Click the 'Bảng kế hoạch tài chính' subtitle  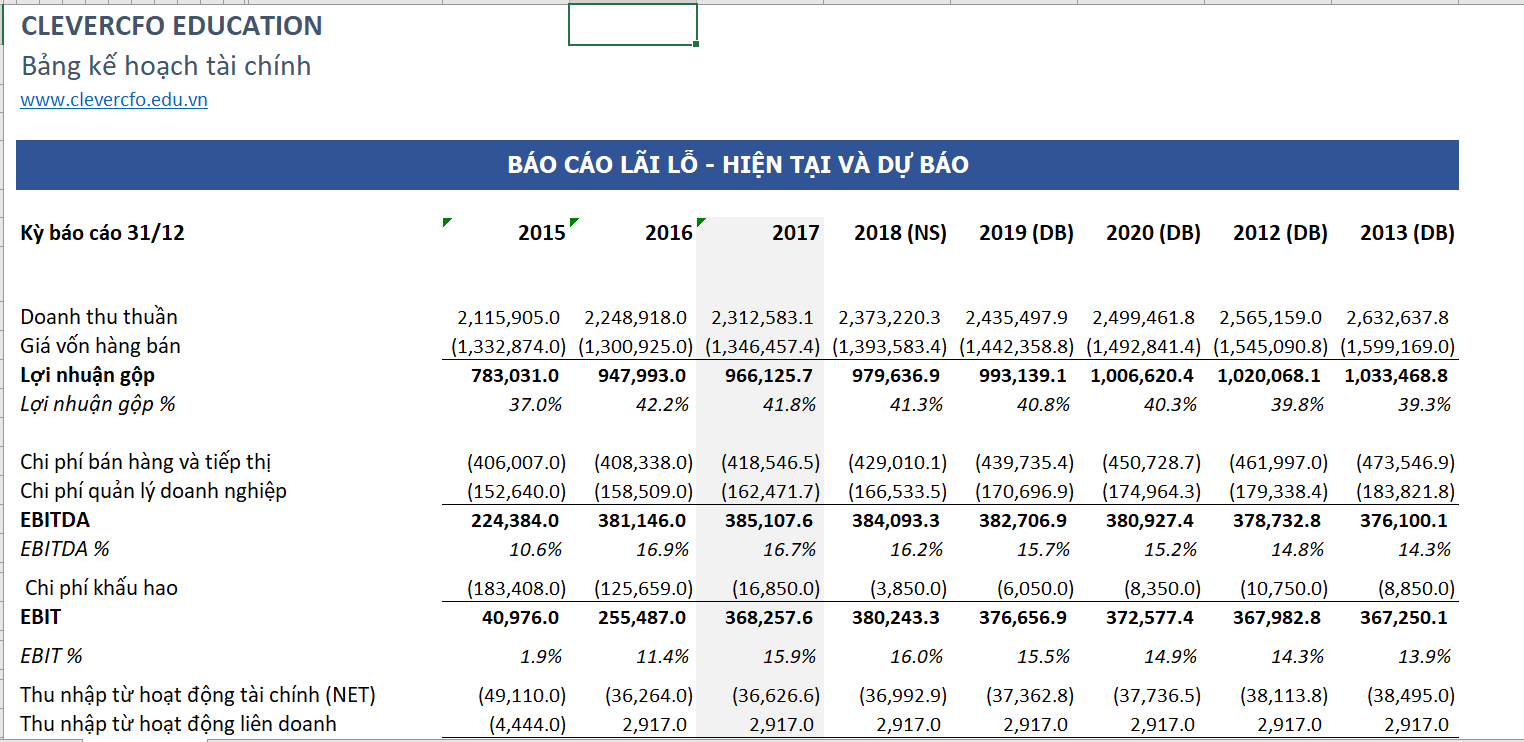pyautogui.click(x=166, y=66)
